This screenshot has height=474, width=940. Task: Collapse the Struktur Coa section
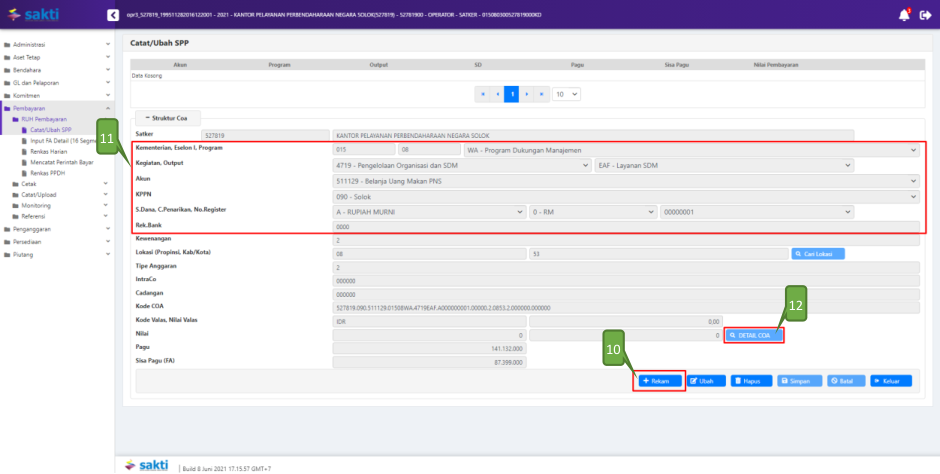tap(162, 117)
